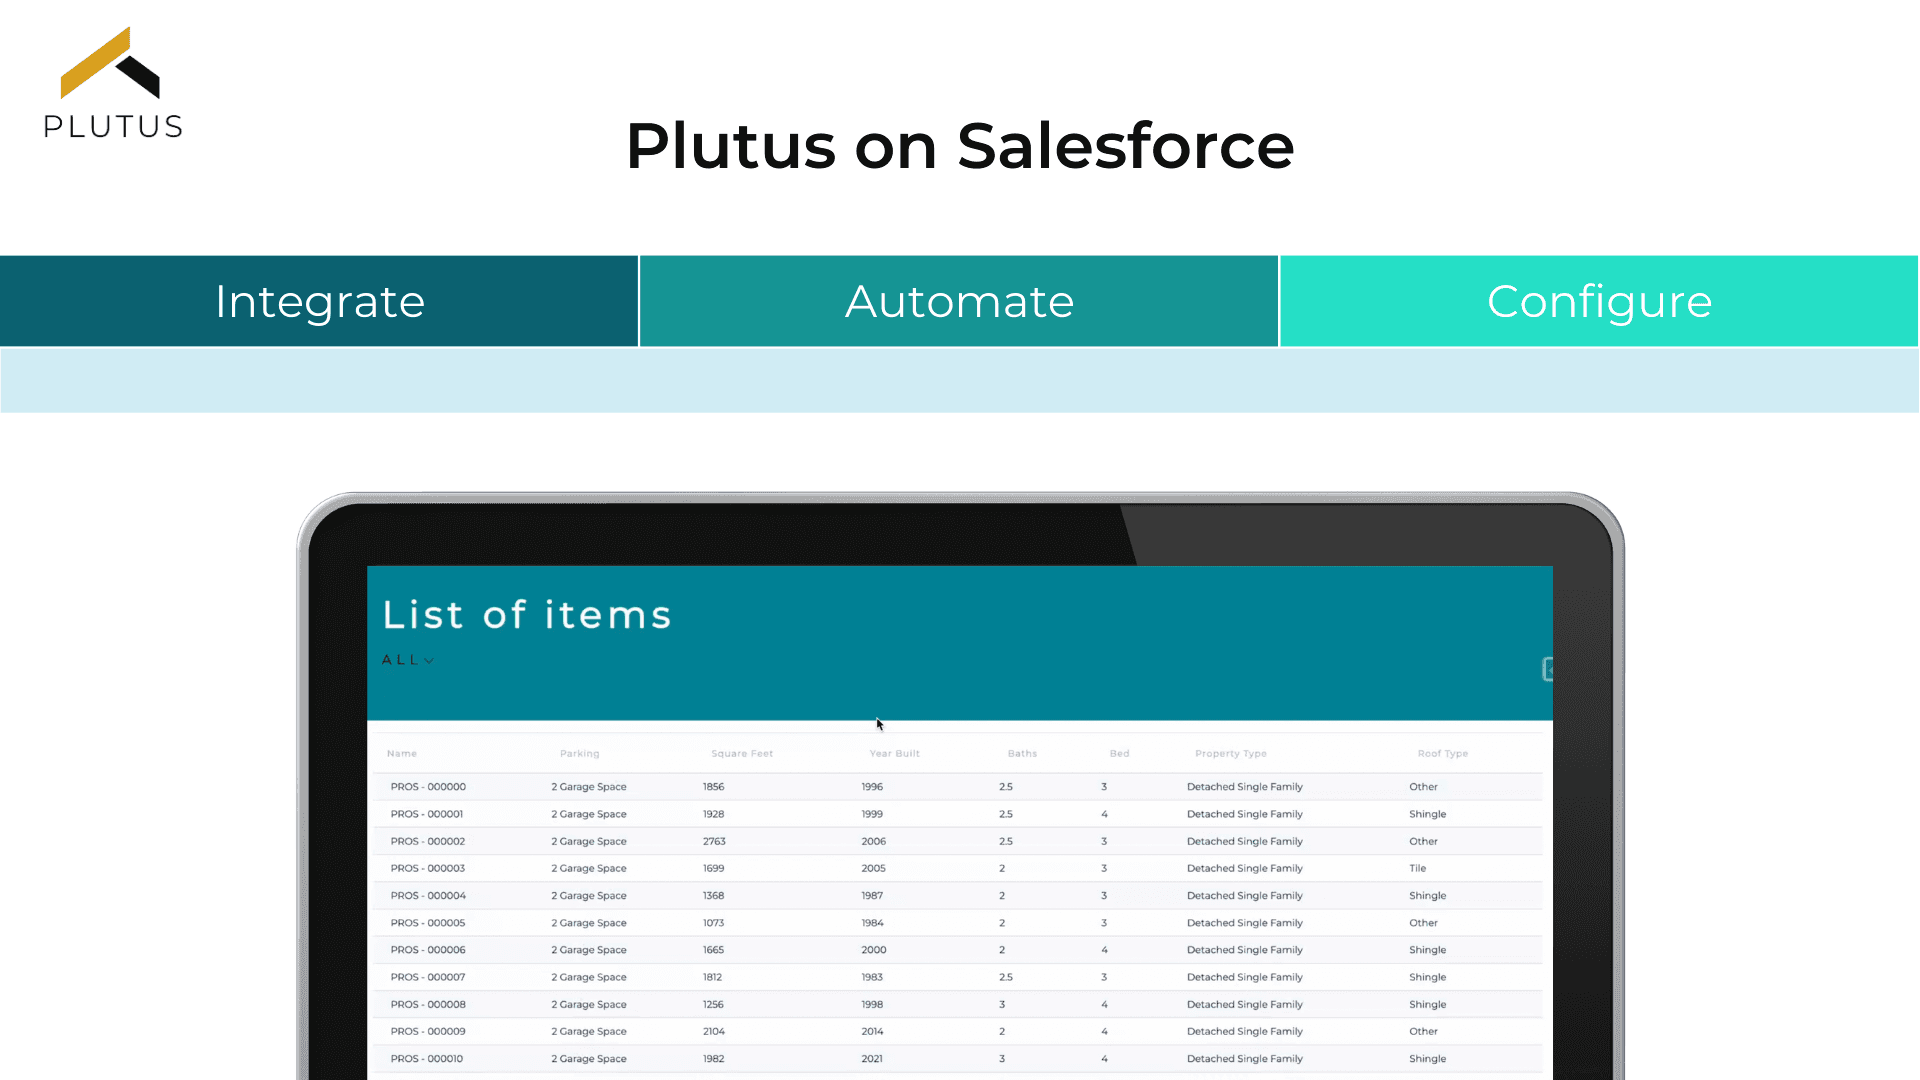Click year built value 2021

tap(872, 1058)
